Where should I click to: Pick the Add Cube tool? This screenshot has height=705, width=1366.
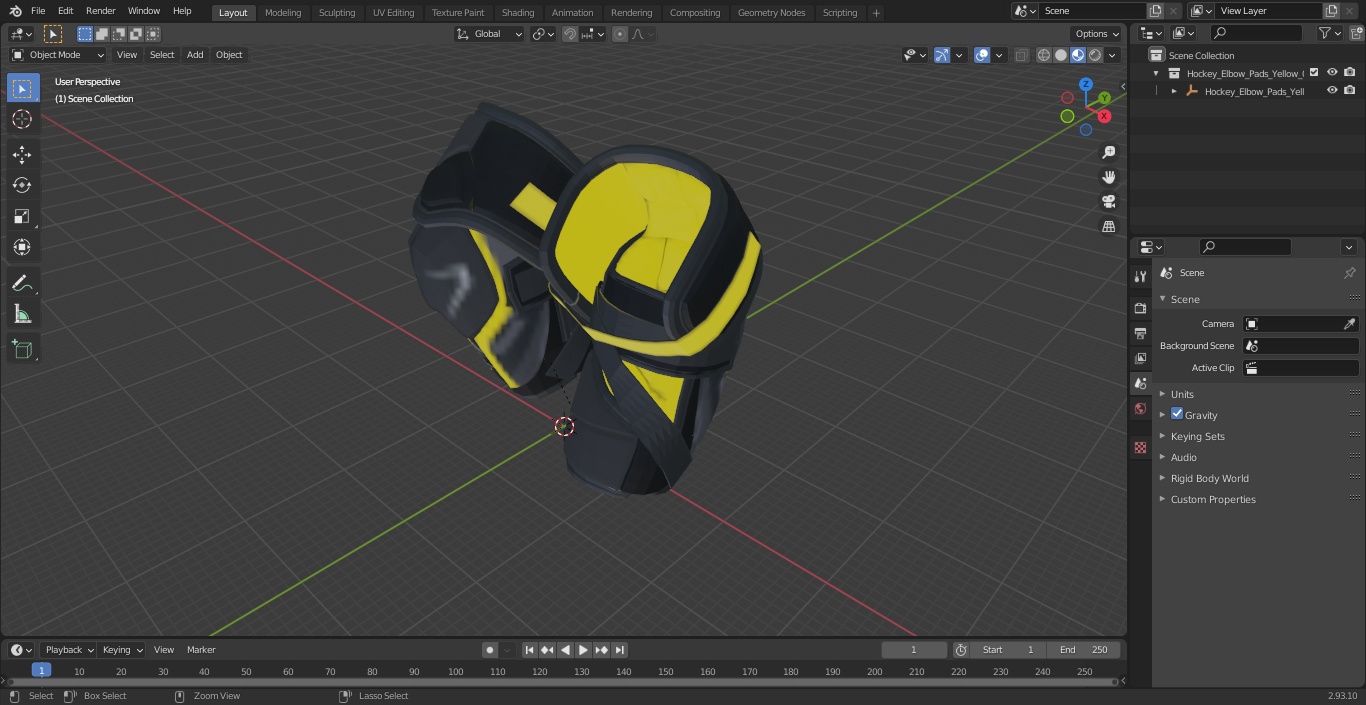pyautogui.click(x=22, y=350)
